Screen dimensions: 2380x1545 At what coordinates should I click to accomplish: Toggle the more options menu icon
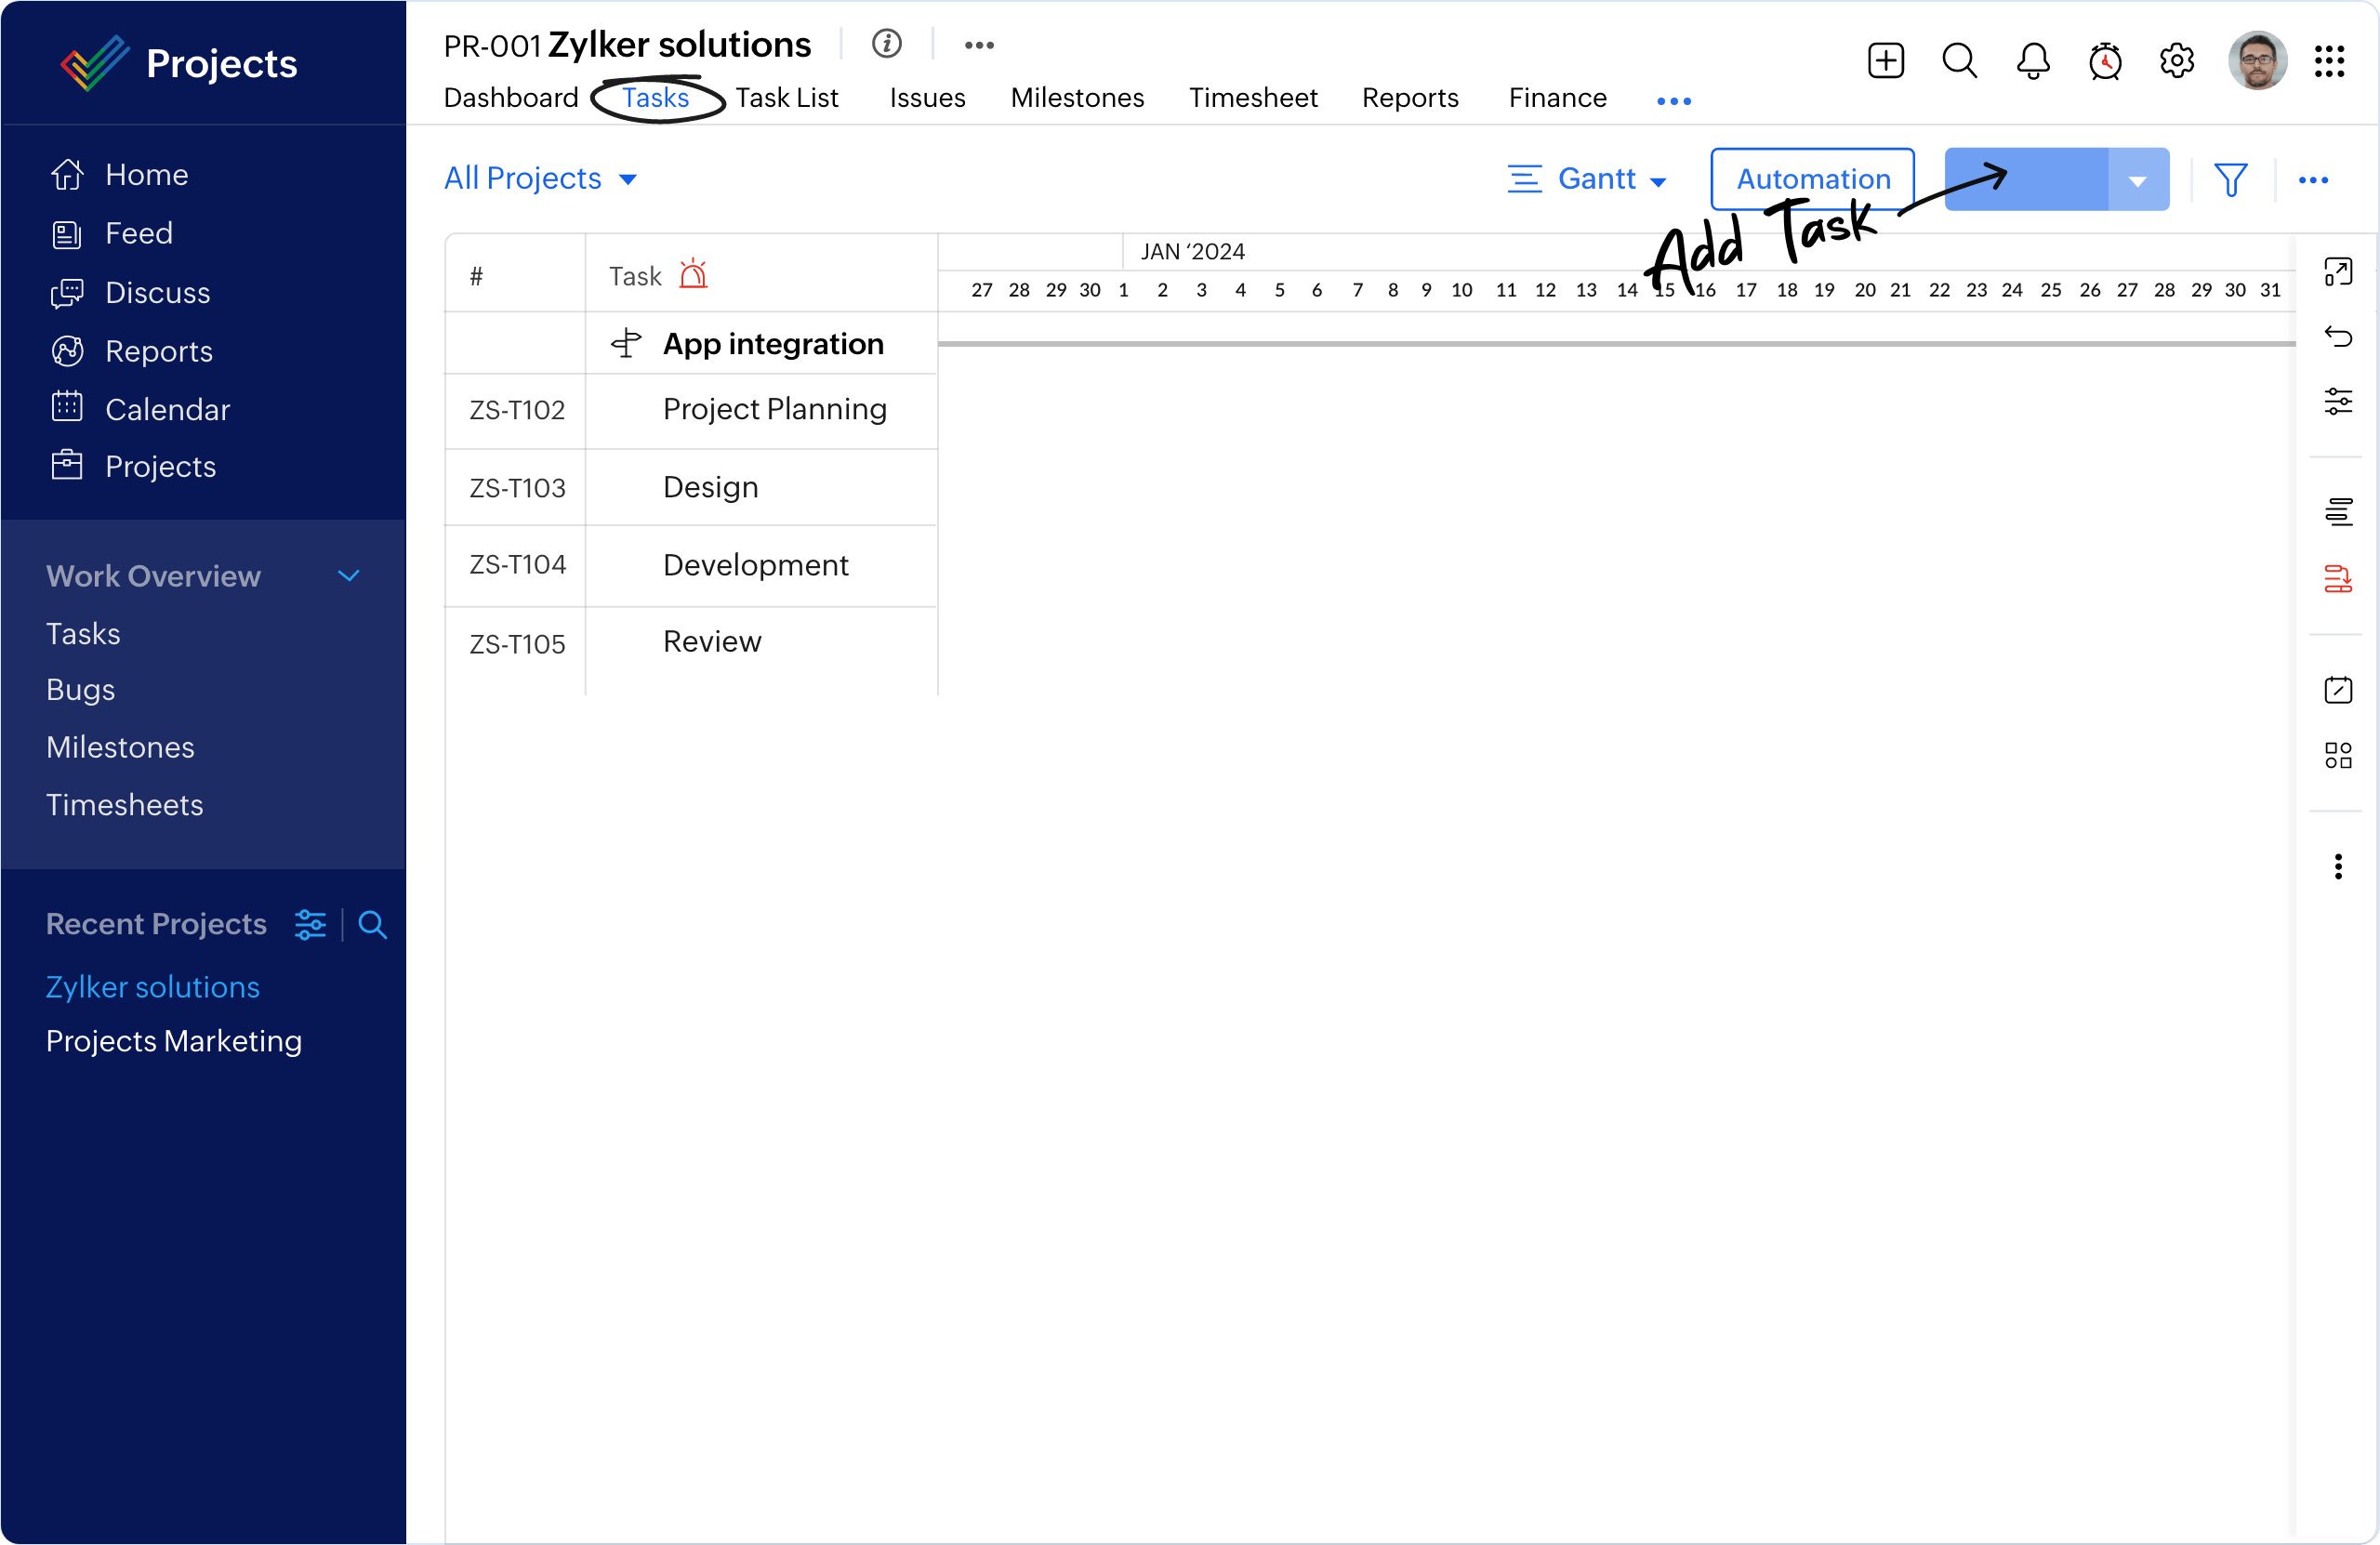tap(2316, 178)
